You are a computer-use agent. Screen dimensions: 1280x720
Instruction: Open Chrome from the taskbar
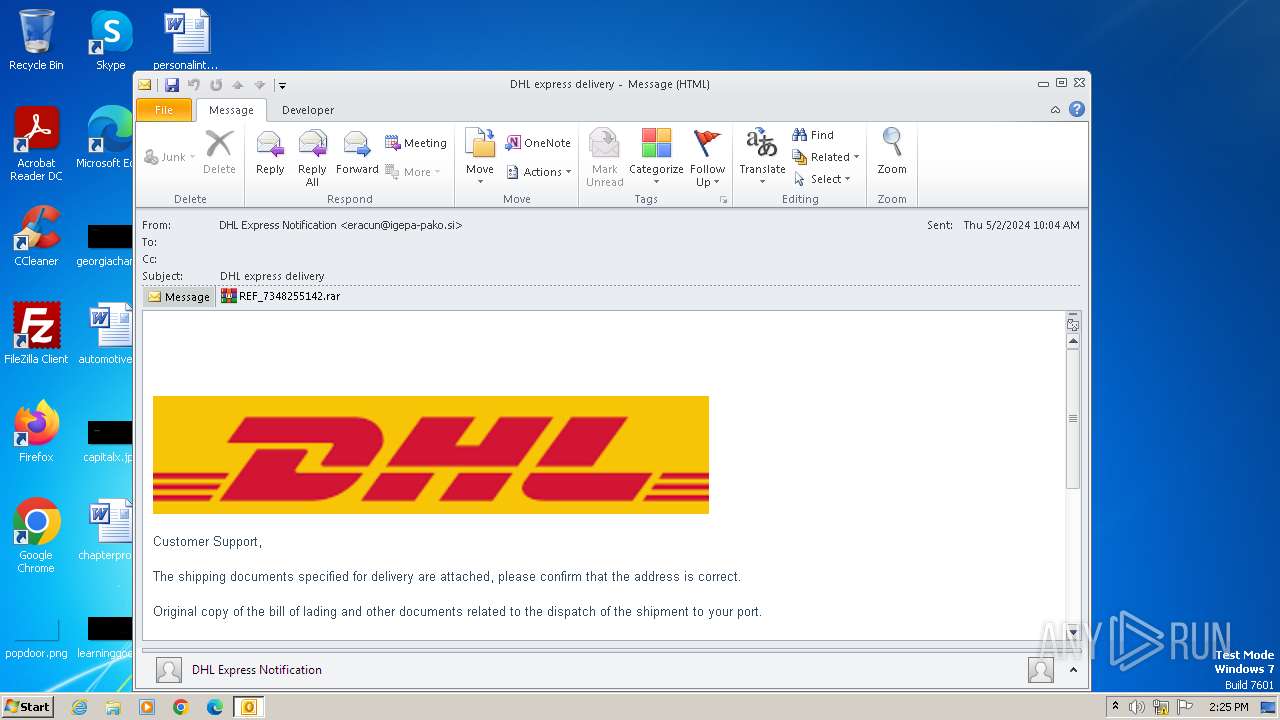pyautogui.click(x=180, y=707)
